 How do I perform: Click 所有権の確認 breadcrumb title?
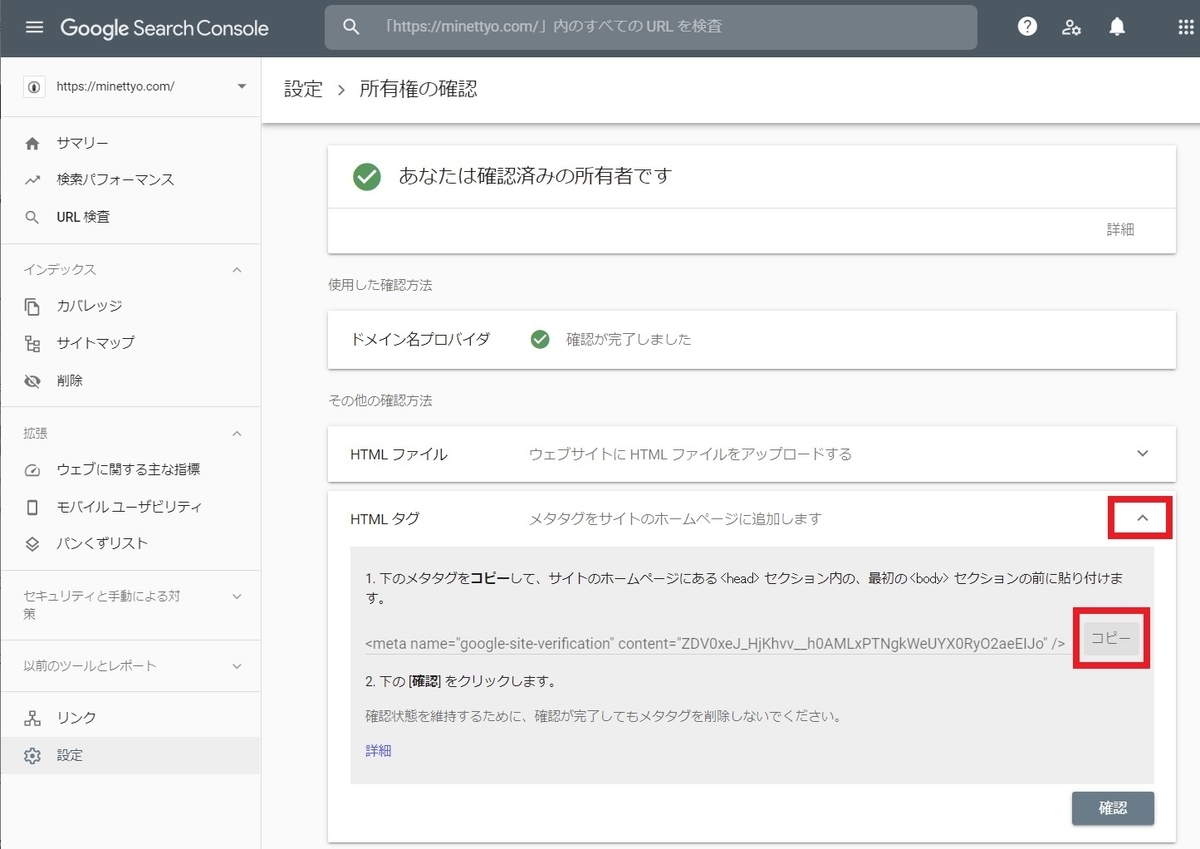pyautogui.click(x=418, y=89)
